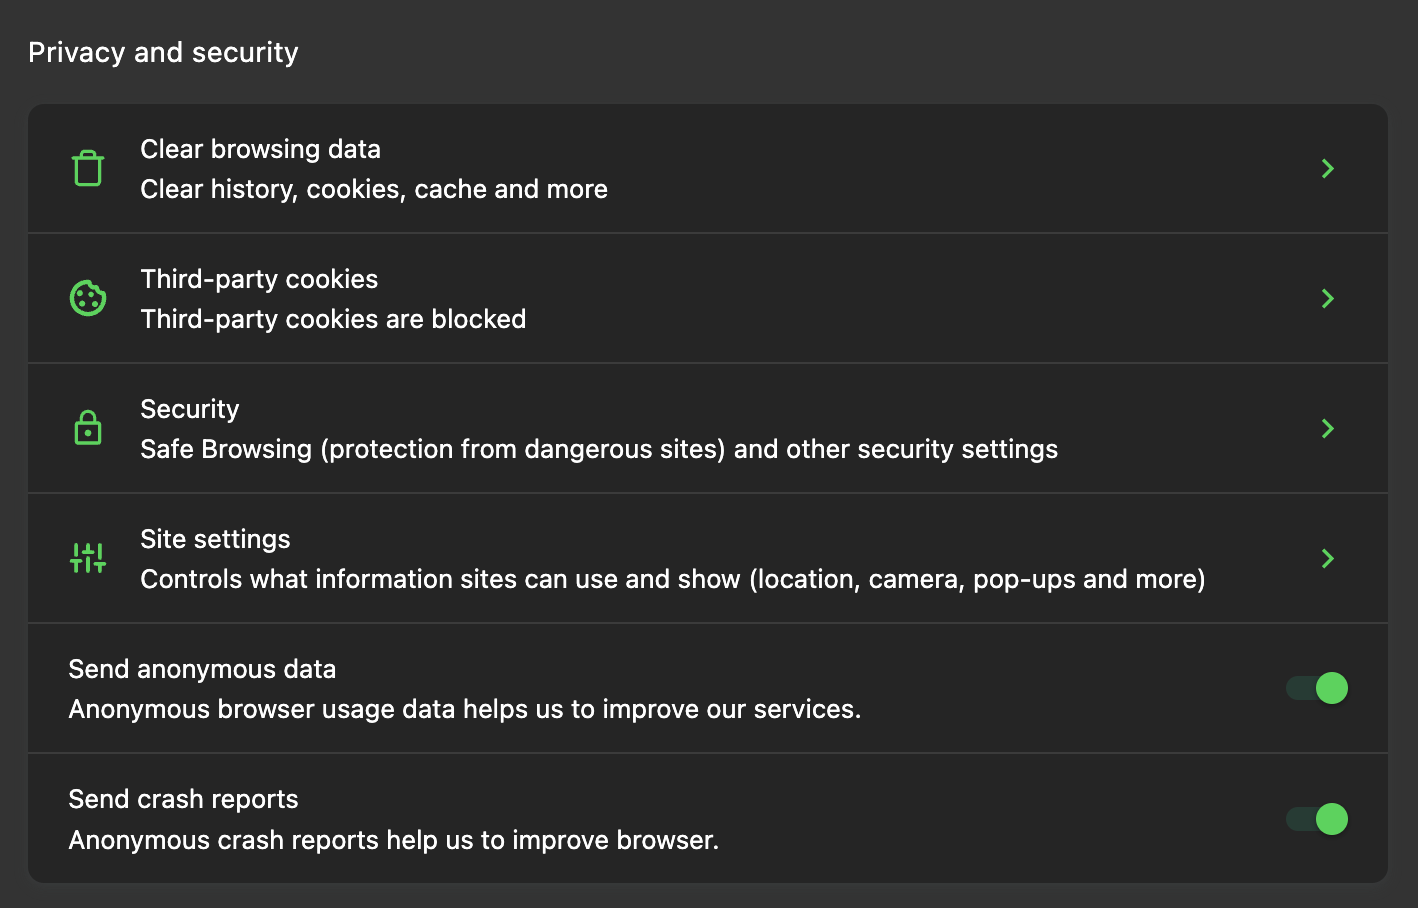Click the site controls description text
This screenshot has width=1418, height=908.
(672, 579)
